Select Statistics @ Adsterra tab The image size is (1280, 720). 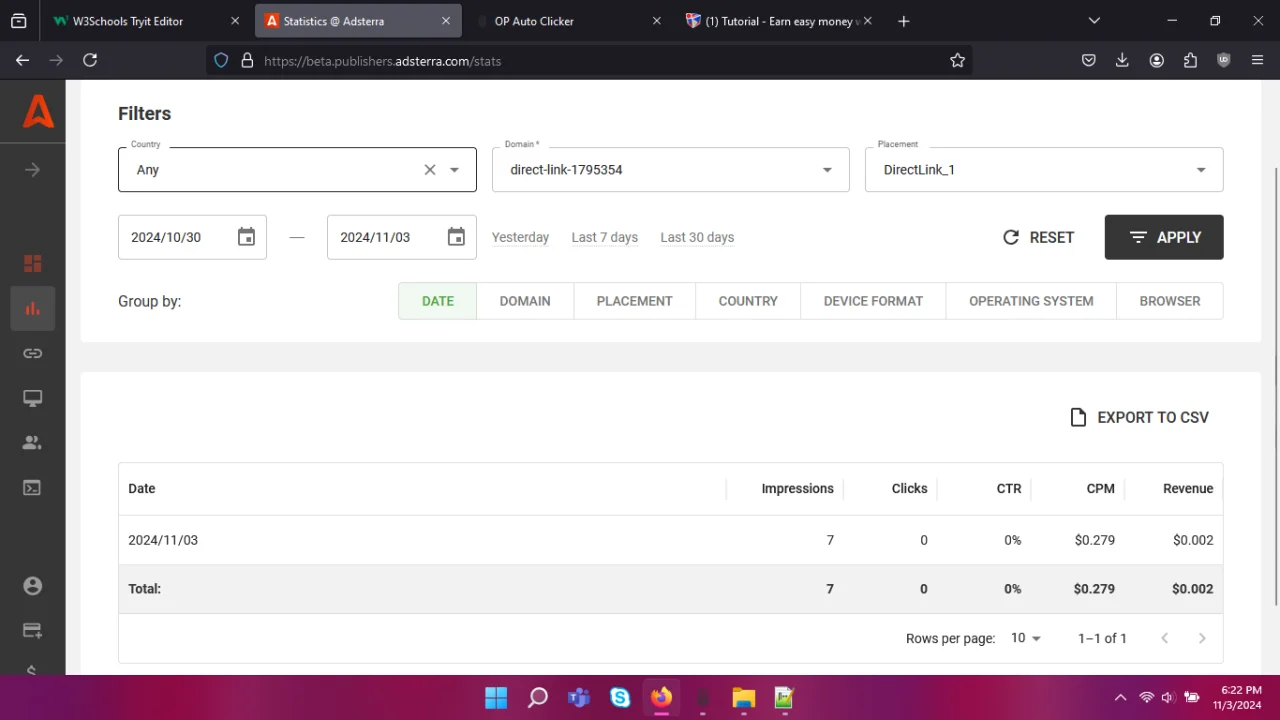358,21
